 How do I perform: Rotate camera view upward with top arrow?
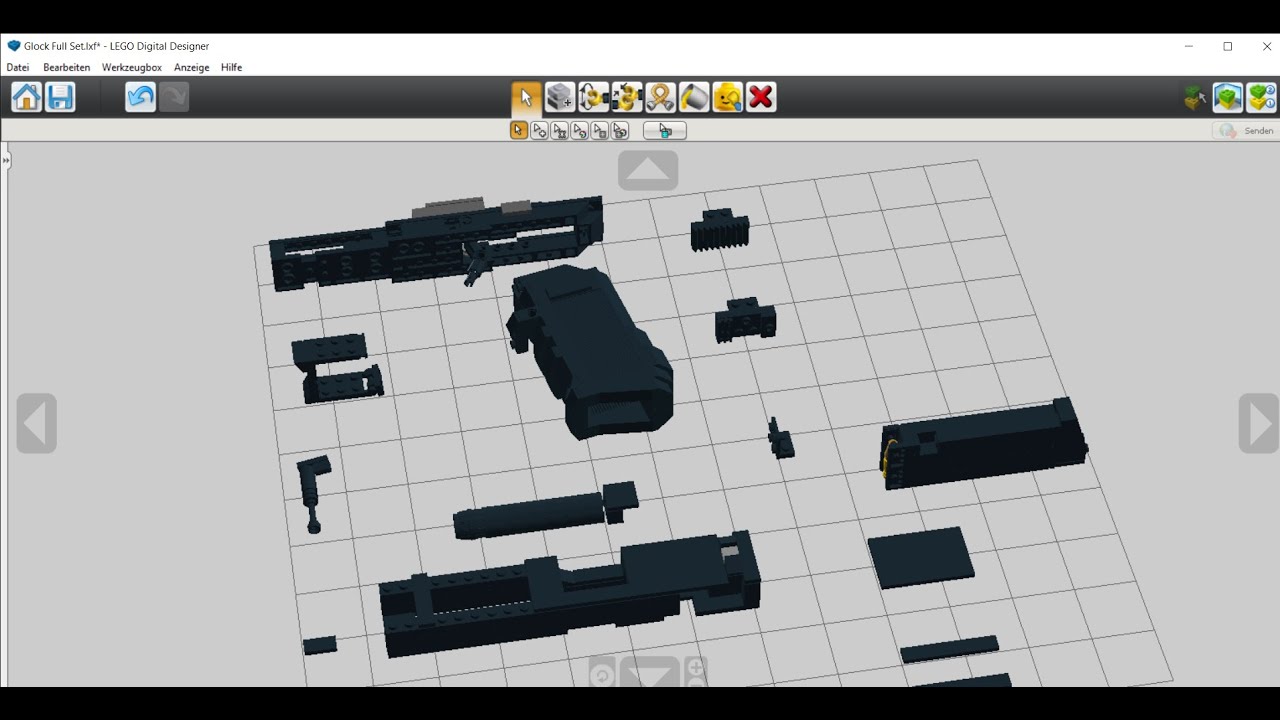pyautogui.click(x=648, y=170)
